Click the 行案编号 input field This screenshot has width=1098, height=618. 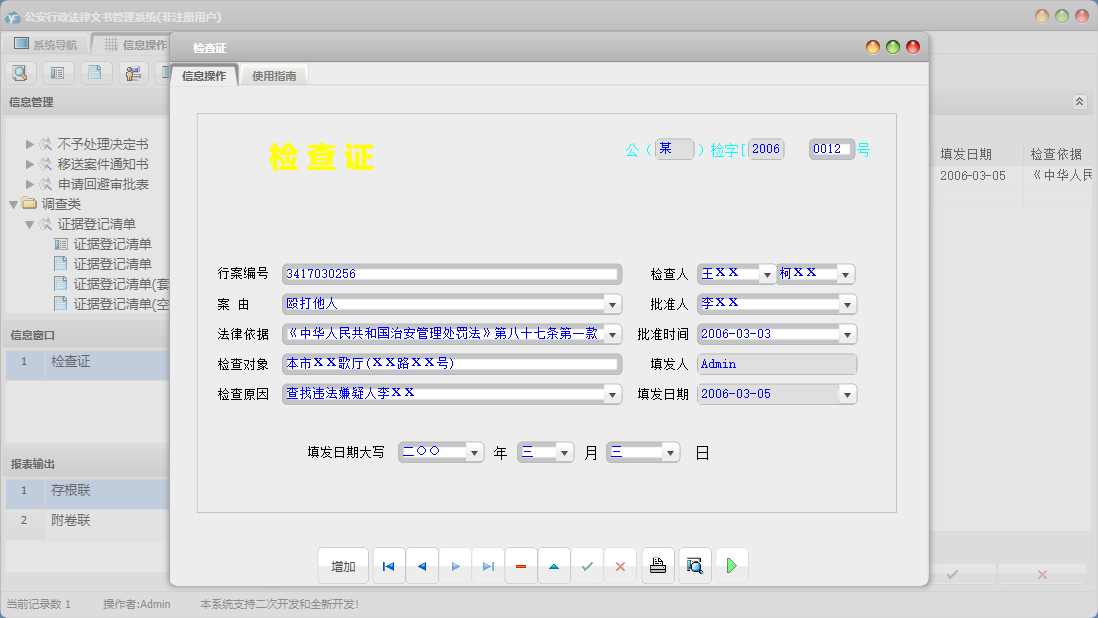450,274
